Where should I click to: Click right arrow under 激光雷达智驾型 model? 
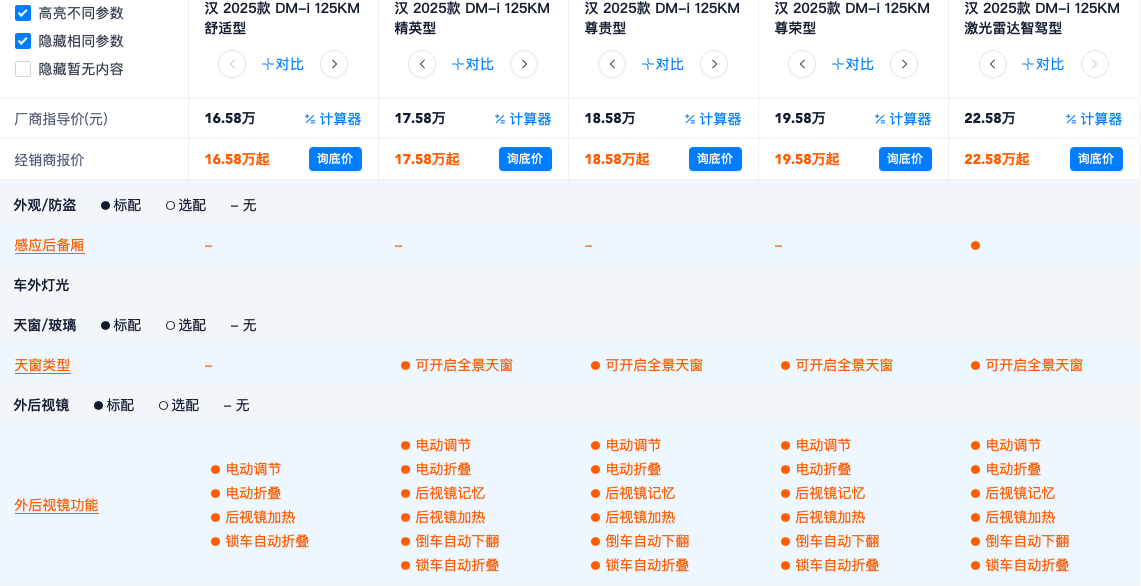pyautogui.click(x=1094, y=64)
